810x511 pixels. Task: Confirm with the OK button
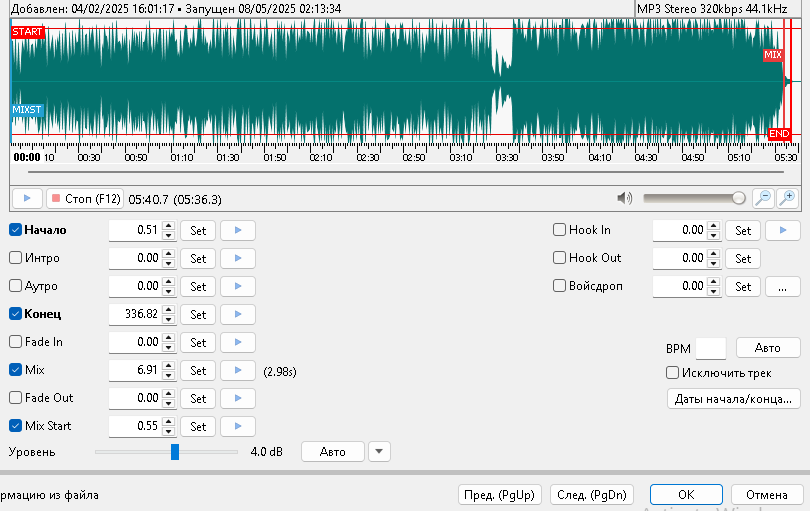click(686, 494)
